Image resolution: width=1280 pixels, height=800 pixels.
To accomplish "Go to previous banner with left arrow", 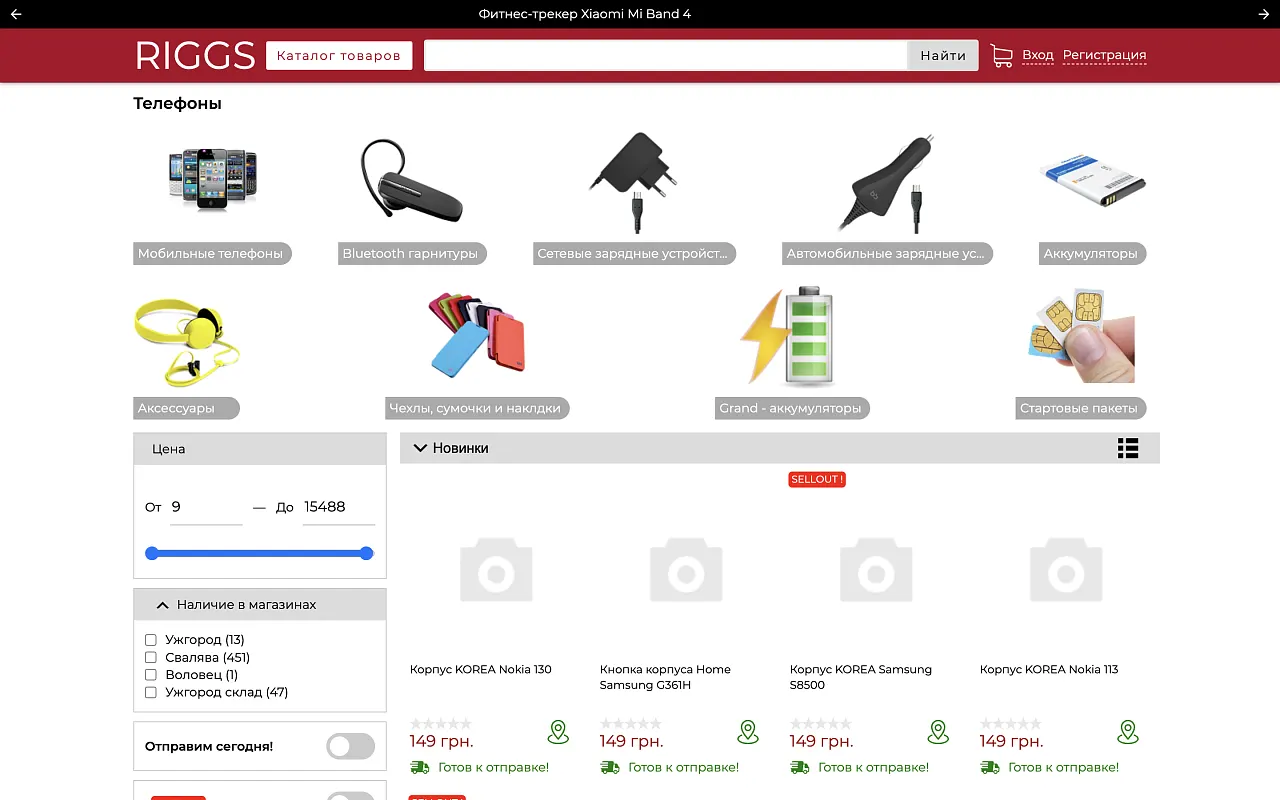I will tap(16, 14).
